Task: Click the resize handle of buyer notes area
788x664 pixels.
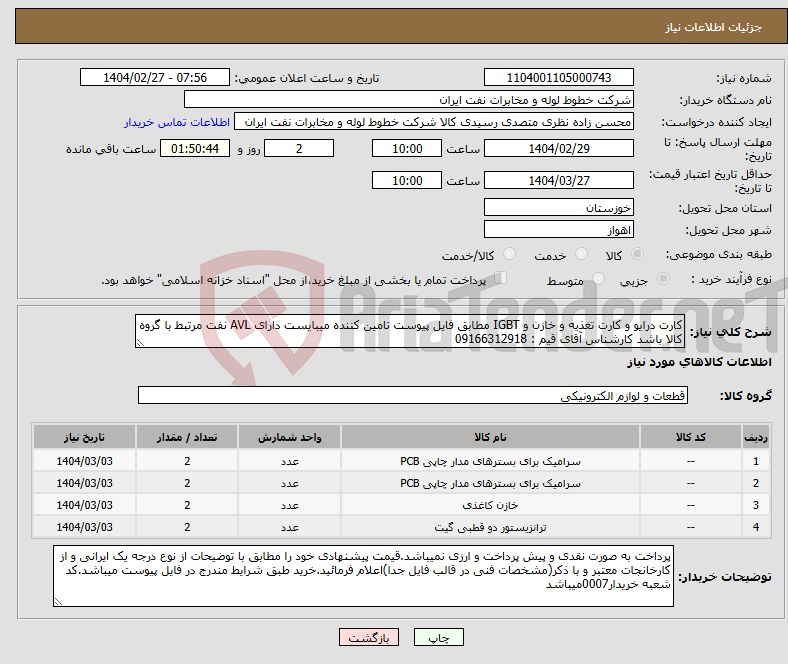Action: click(x=58, y=601)
